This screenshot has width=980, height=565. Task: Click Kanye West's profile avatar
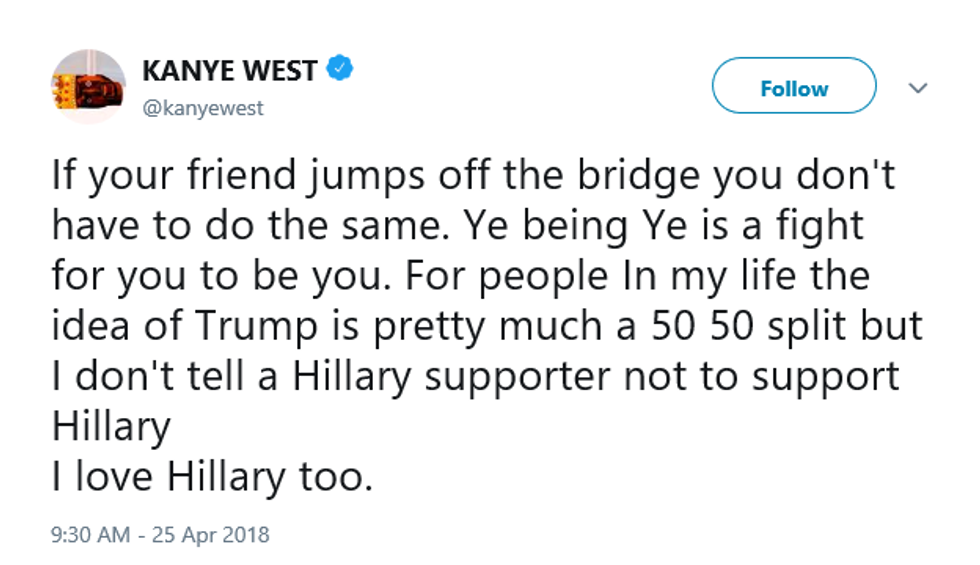tap(89, 87)
